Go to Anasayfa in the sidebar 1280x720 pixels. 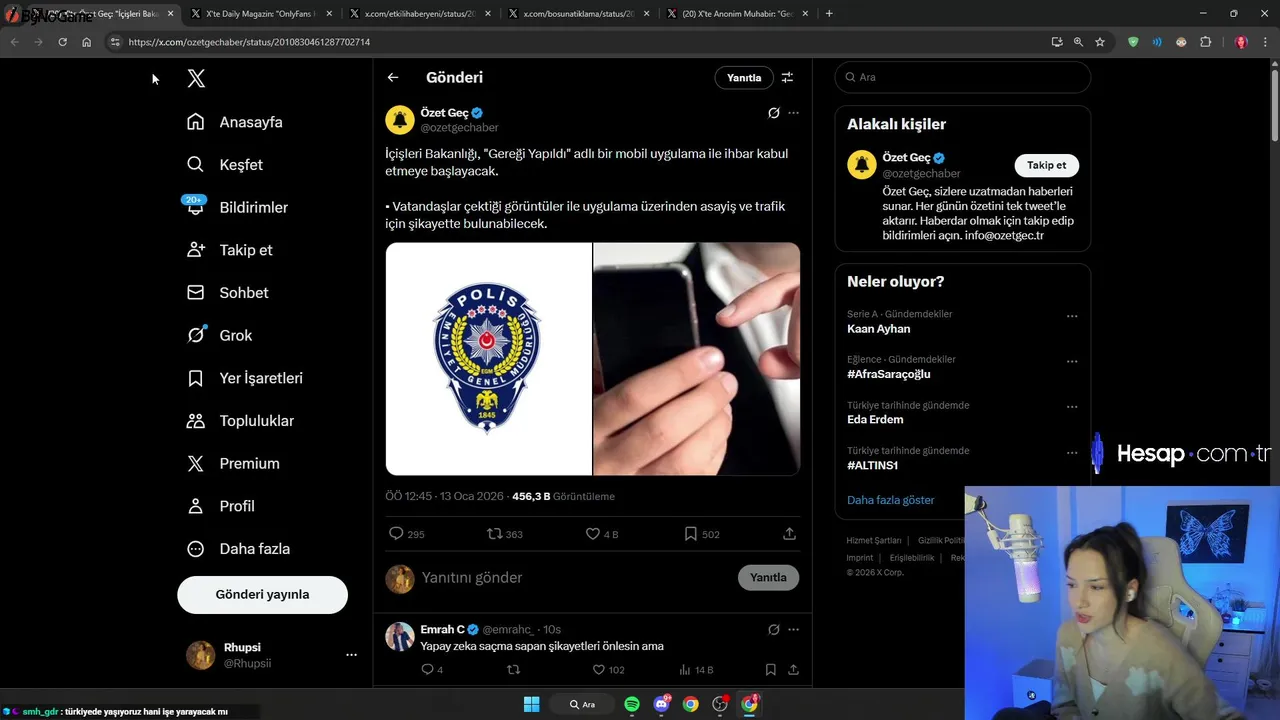[235, 122]
